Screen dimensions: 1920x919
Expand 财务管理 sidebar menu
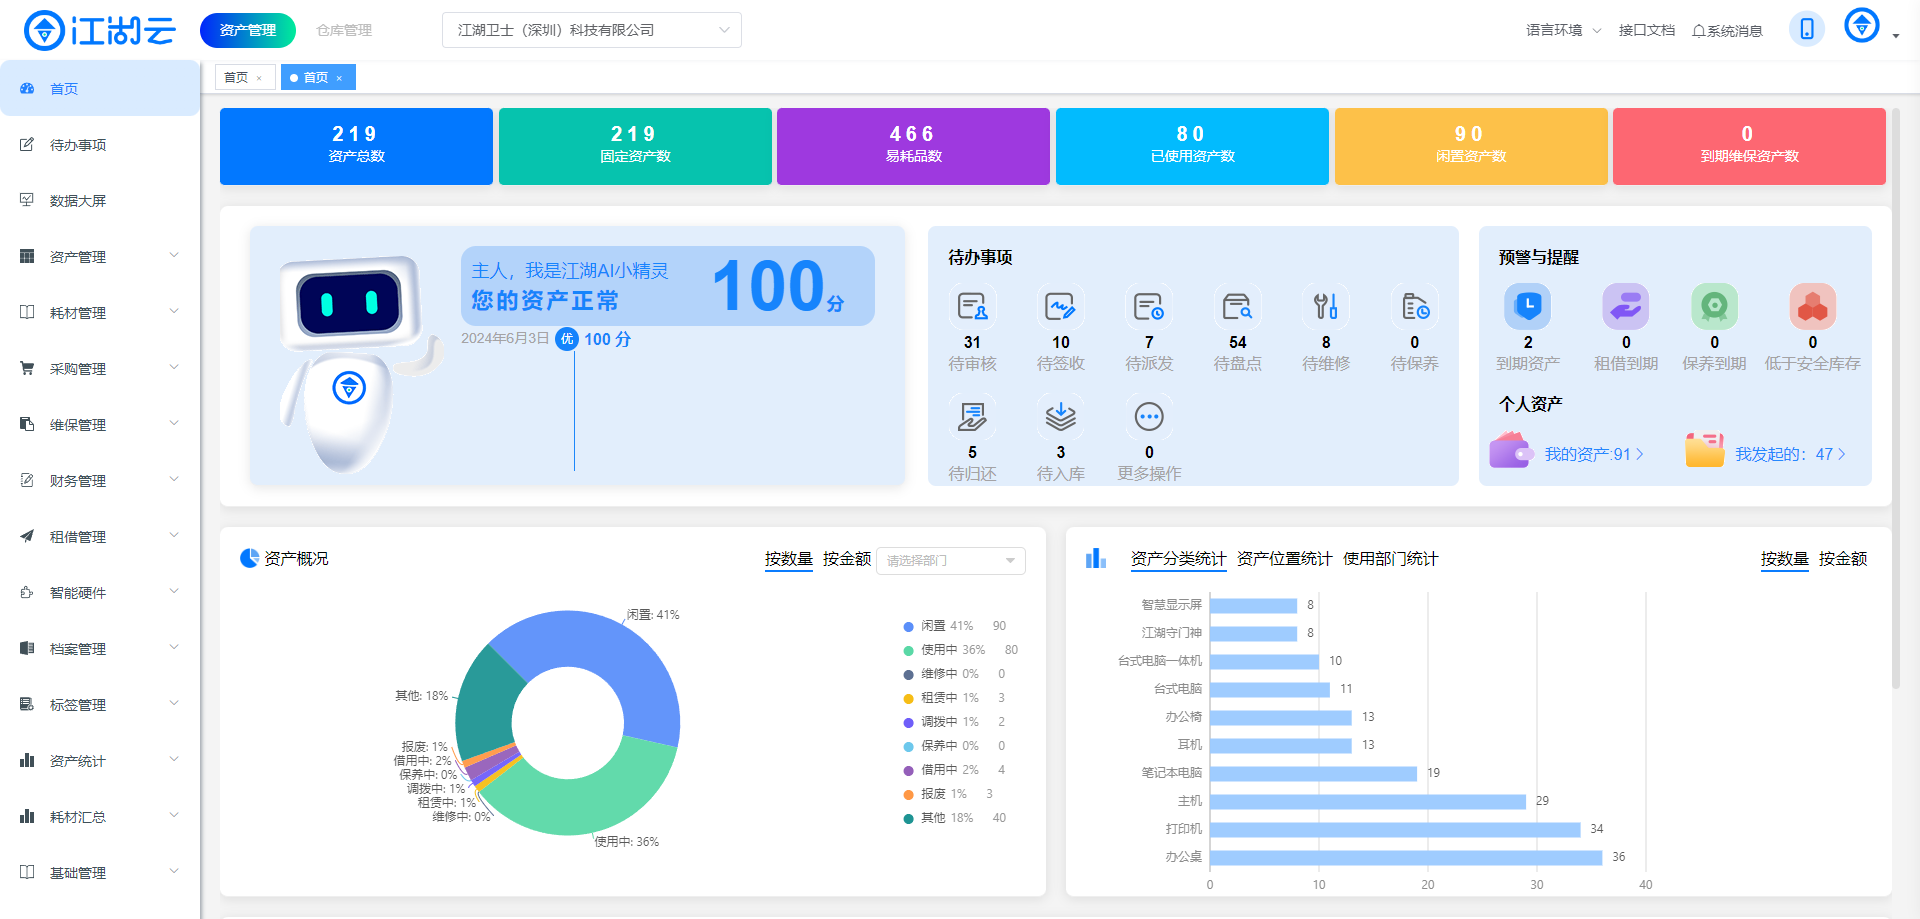click(x=100, y=481)
